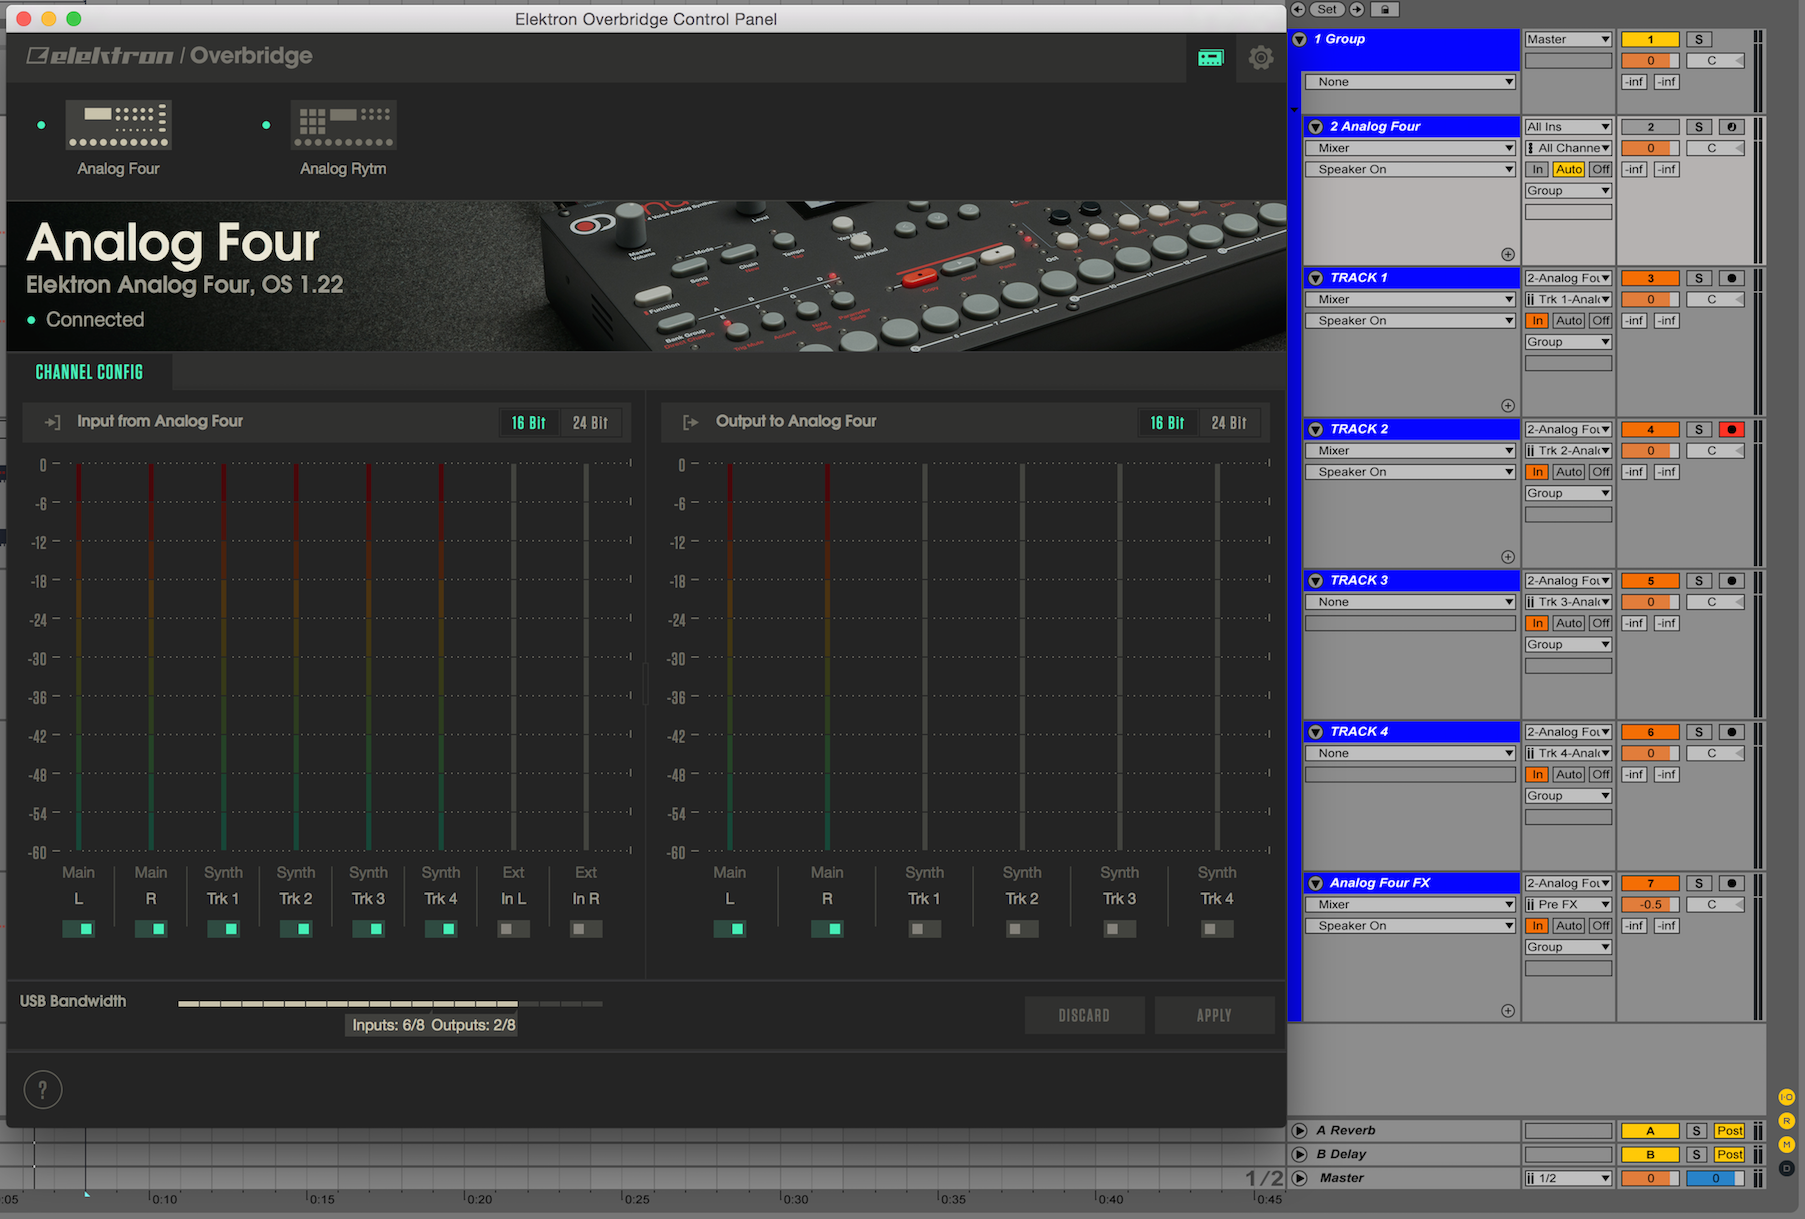1805x1219 pixels.
Task: Click the USB Bandwidth meter bar
Action: click(390, 1003)
